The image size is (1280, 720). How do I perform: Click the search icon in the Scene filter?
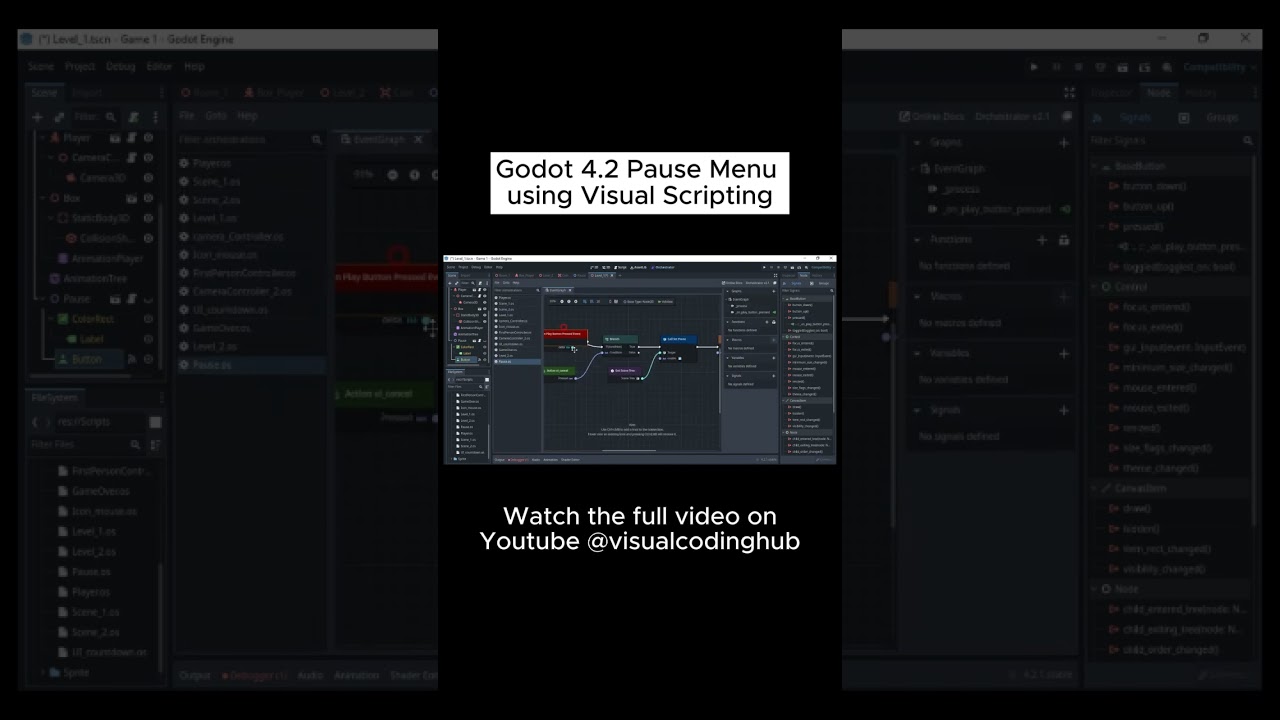111,117
